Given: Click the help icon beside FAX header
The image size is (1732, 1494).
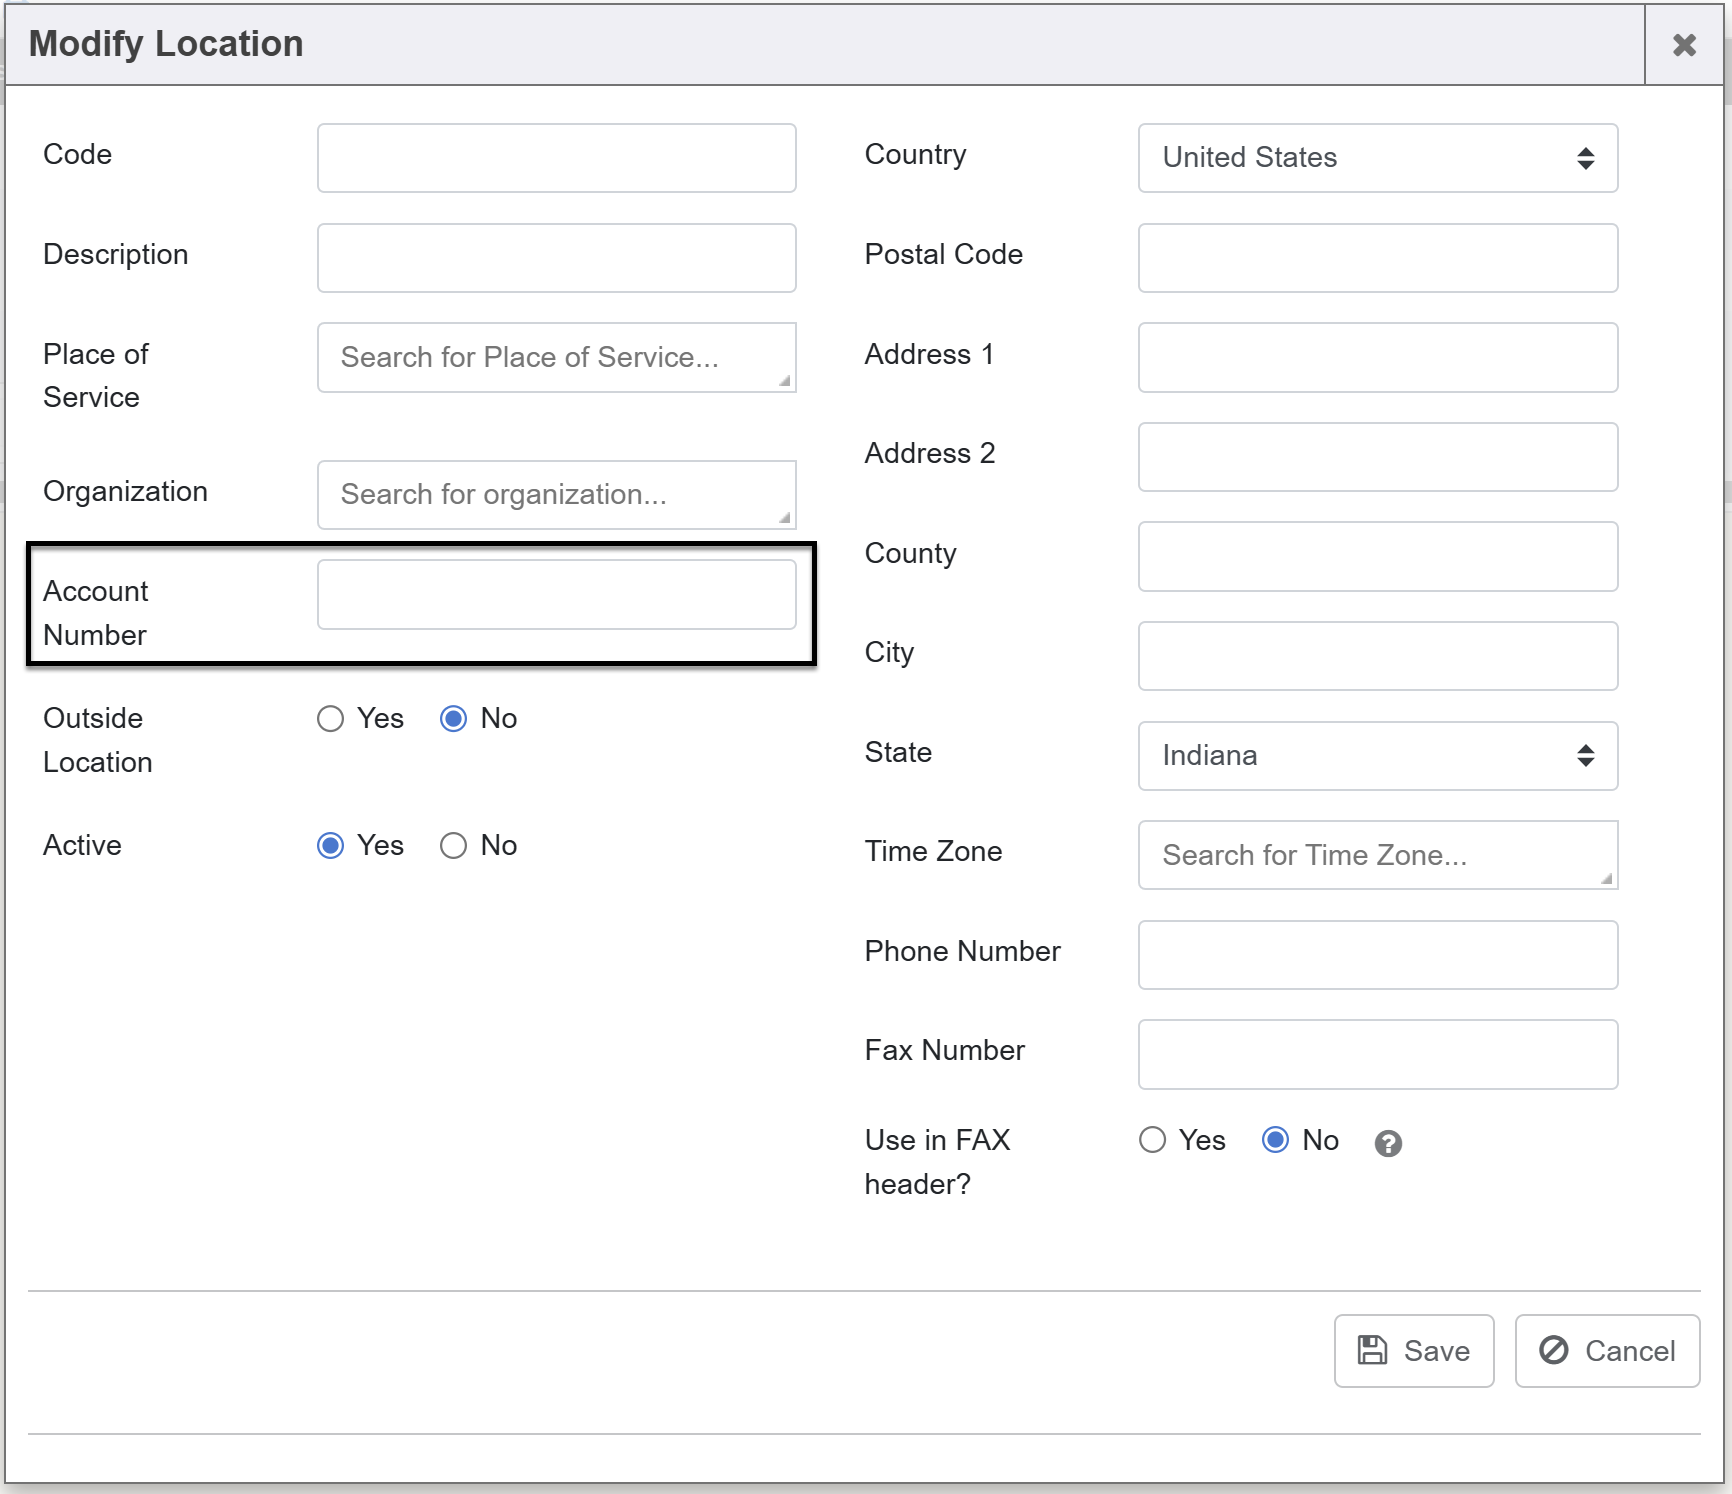Looking at the screenshot, I should 1387,1143.
